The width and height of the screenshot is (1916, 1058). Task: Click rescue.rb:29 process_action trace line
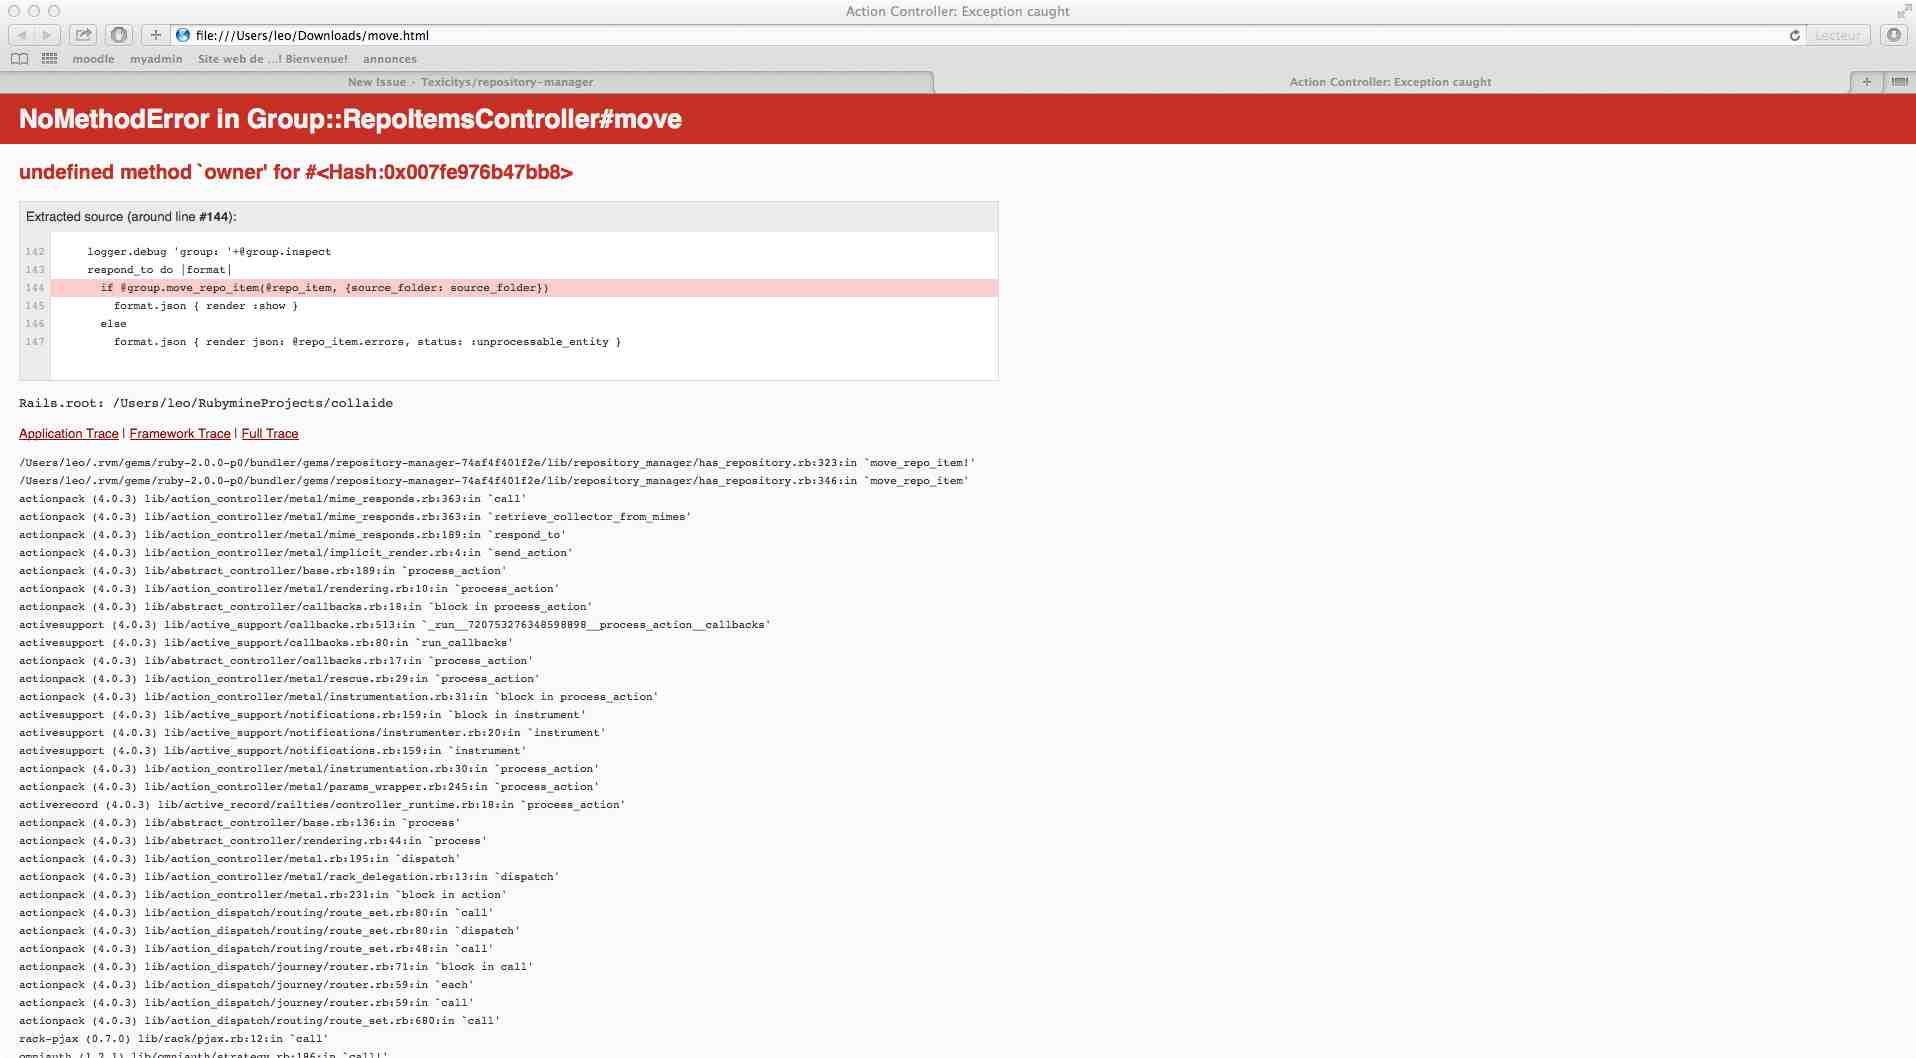click(279, 679)
